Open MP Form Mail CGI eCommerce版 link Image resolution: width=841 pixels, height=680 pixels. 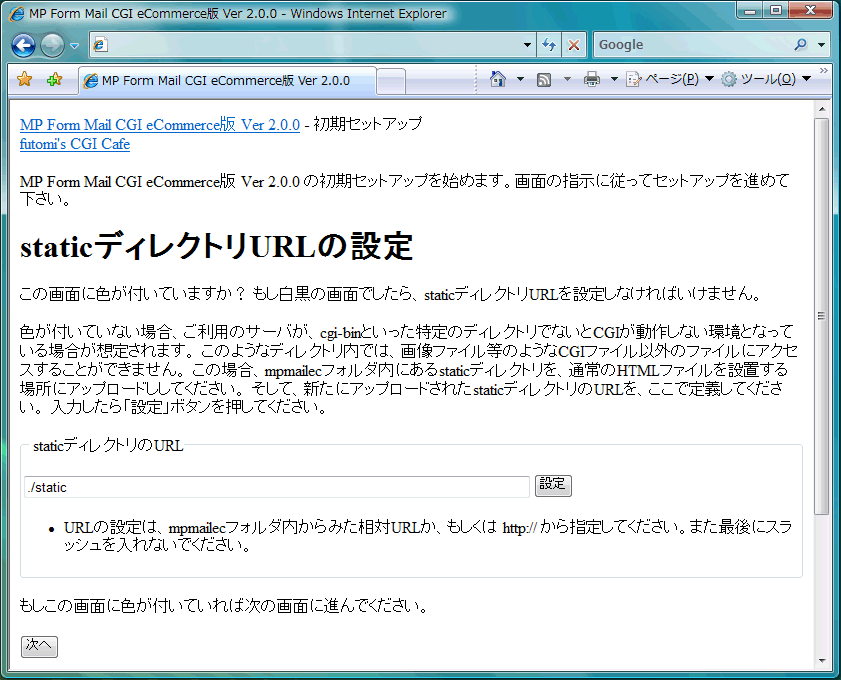160,124
